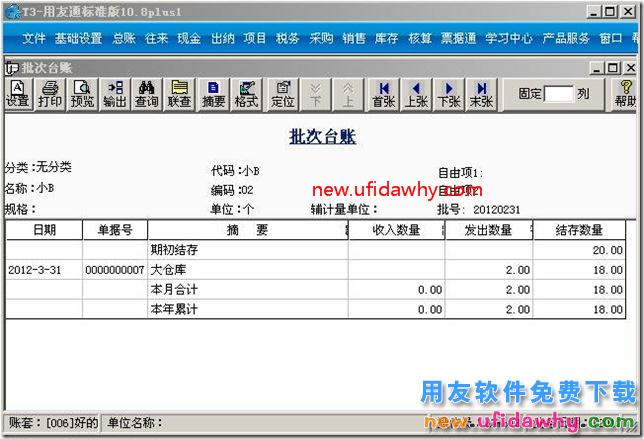Click the 打印 print button
Image resolution: width=644 pixels, height=439 pixels.
(x=50, y=94)
